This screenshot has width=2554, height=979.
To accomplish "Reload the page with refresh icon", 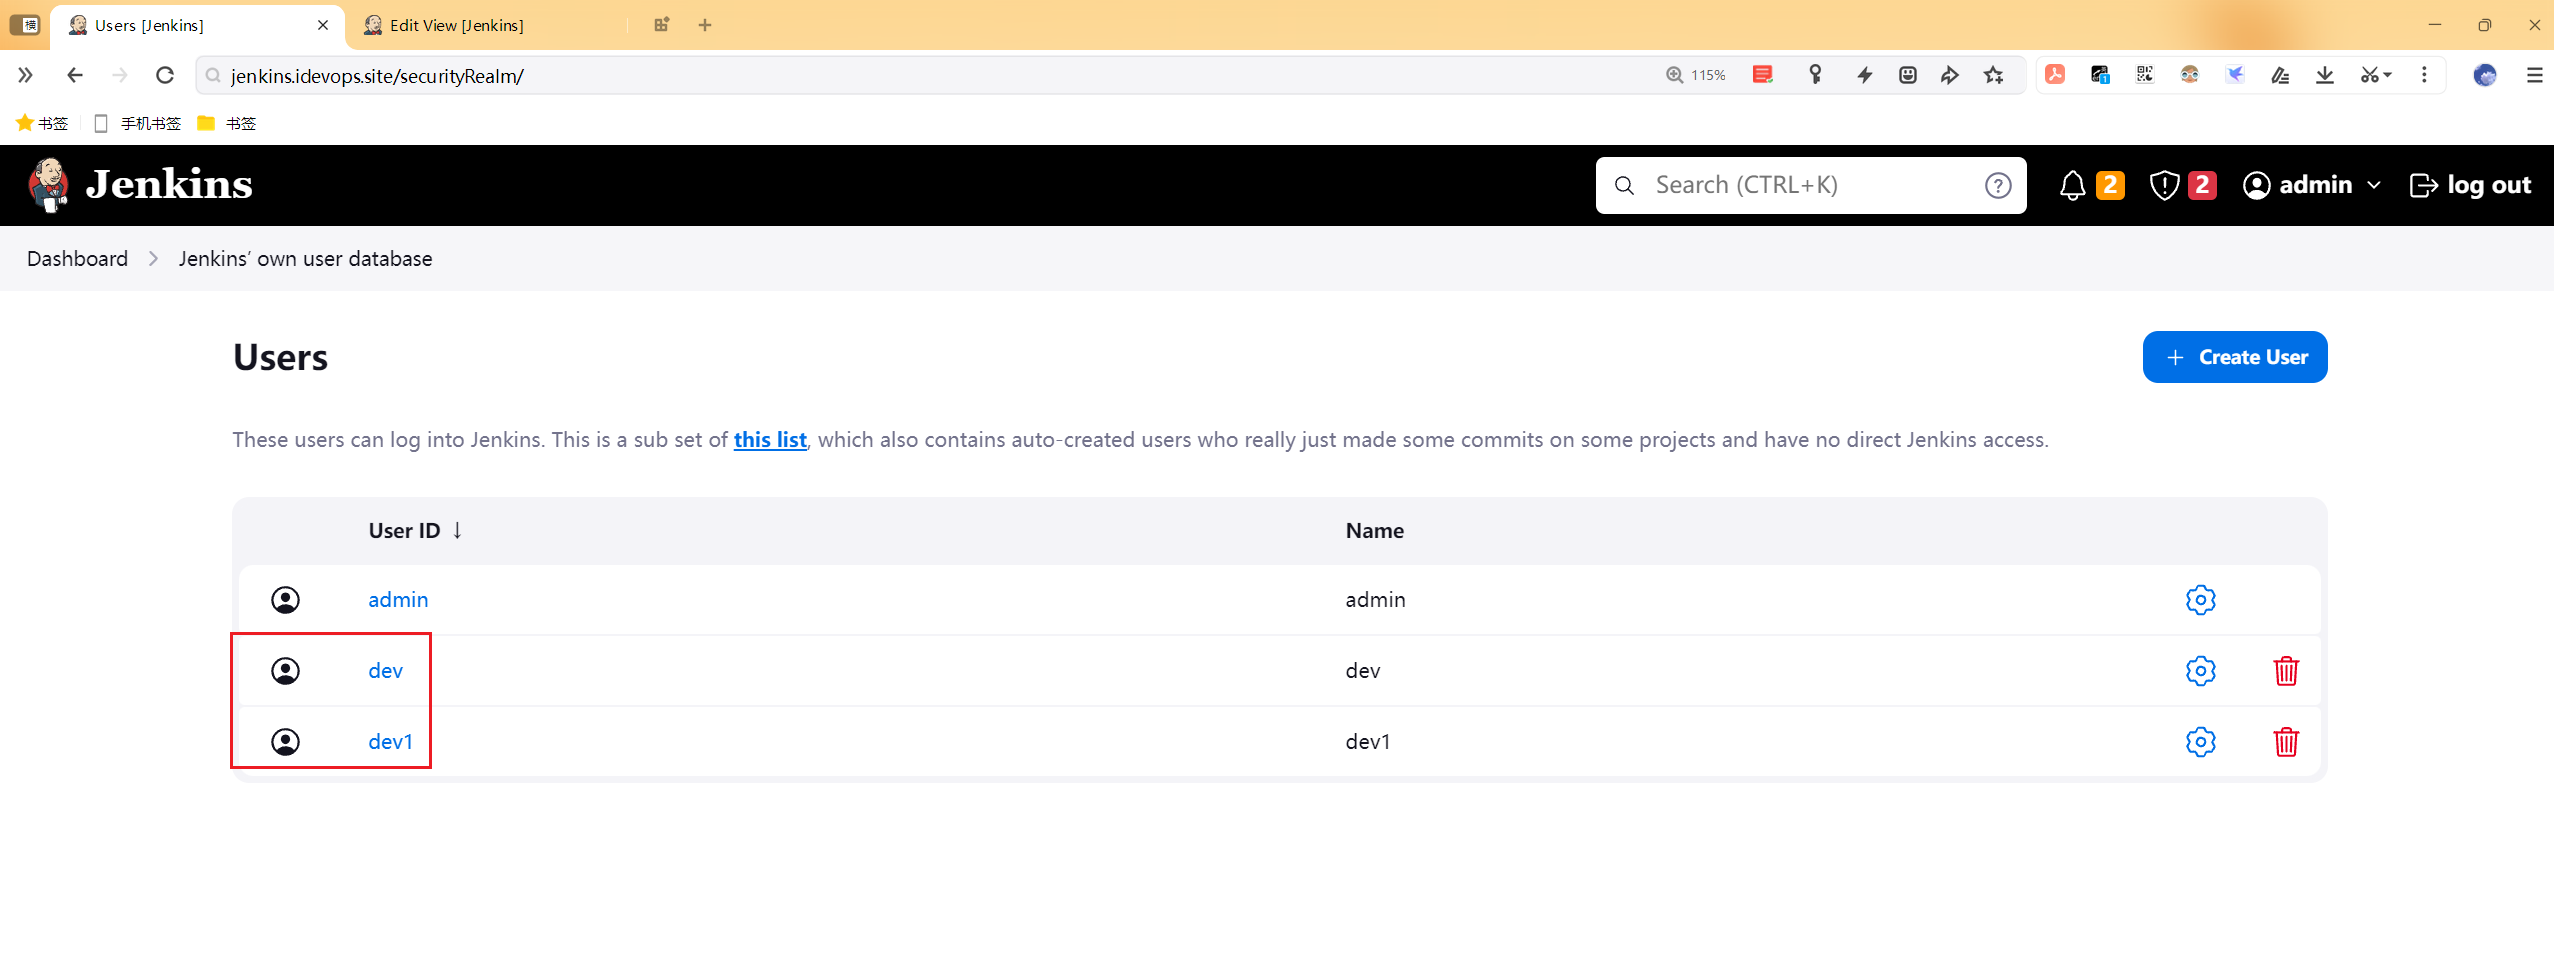I will click(x=165, y=75).
